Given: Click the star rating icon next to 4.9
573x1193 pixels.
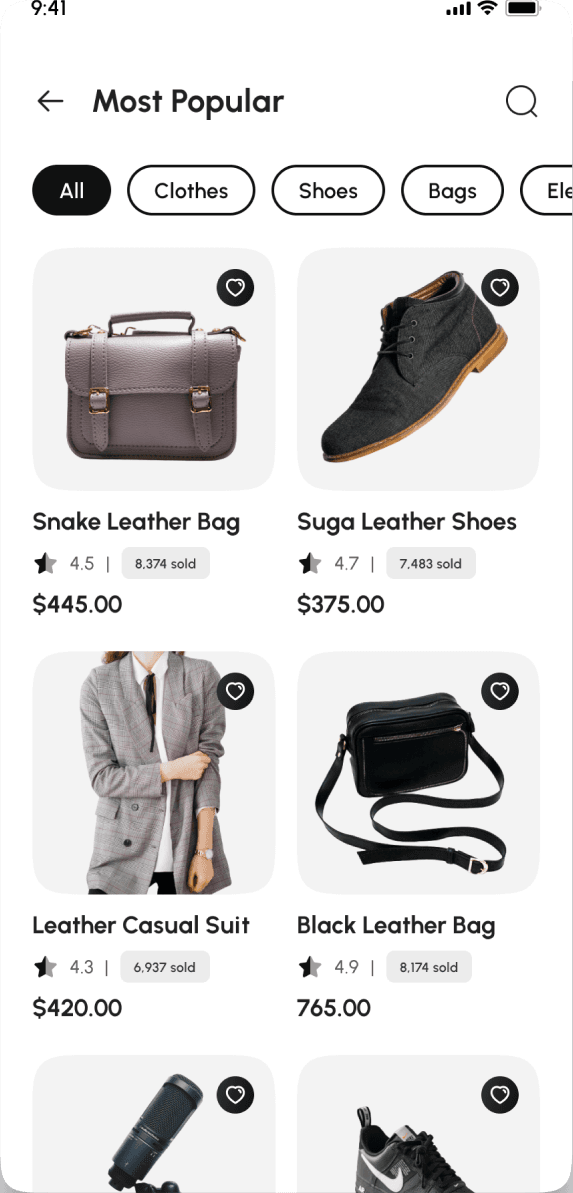Looking at the screenshot, I should click(x=310, y=967).
